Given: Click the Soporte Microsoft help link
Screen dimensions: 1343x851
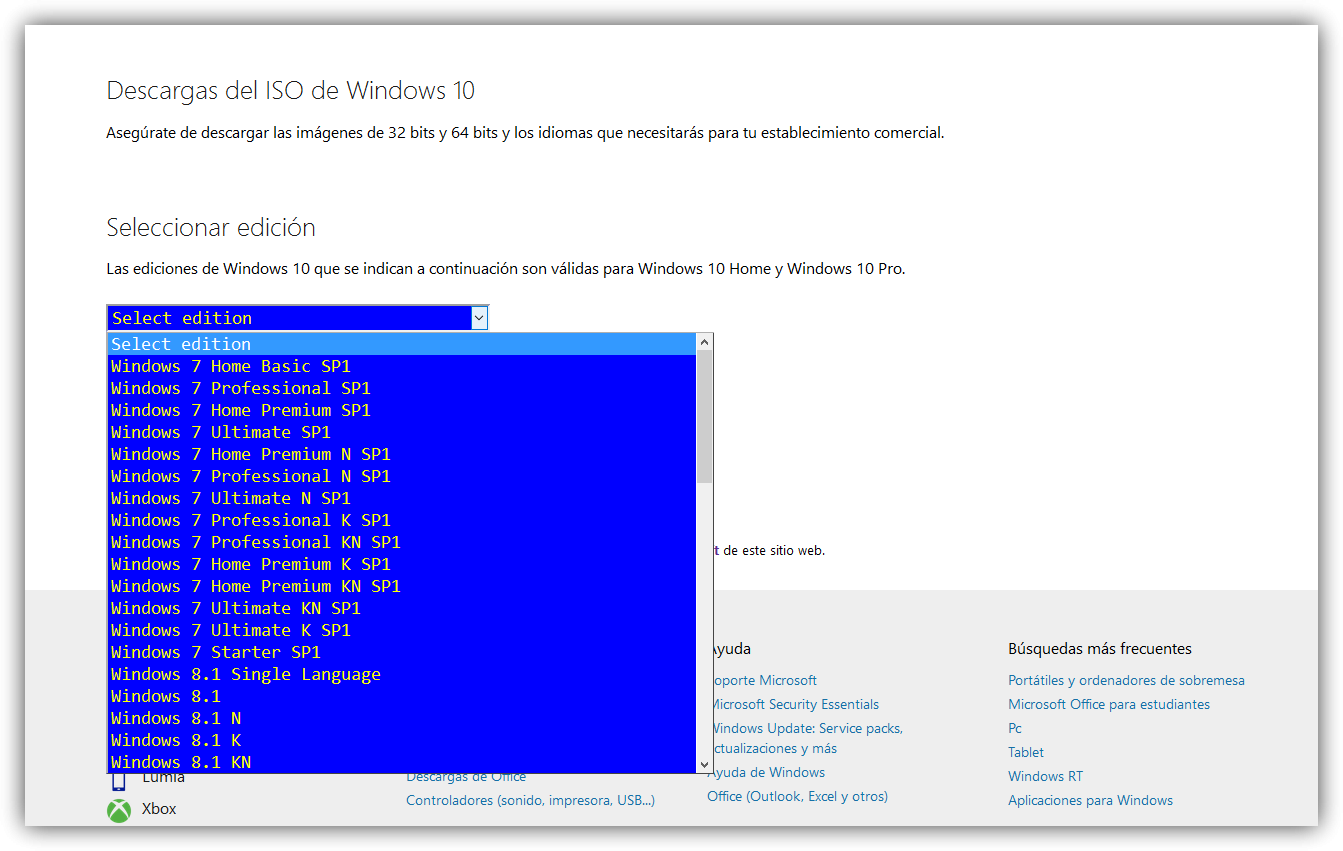Looking at the screenshot, I should pos(763,680).
